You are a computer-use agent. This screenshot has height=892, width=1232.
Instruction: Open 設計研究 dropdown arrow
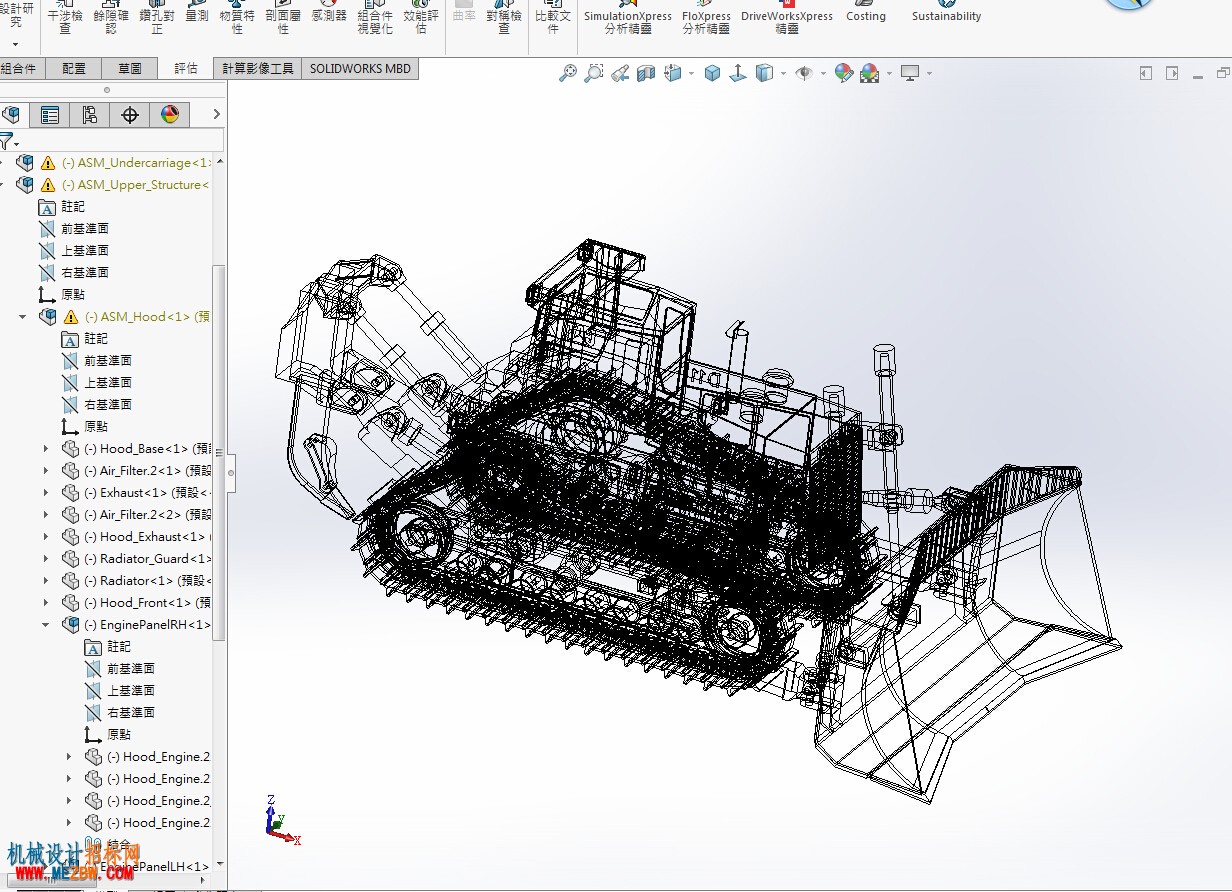15,44
